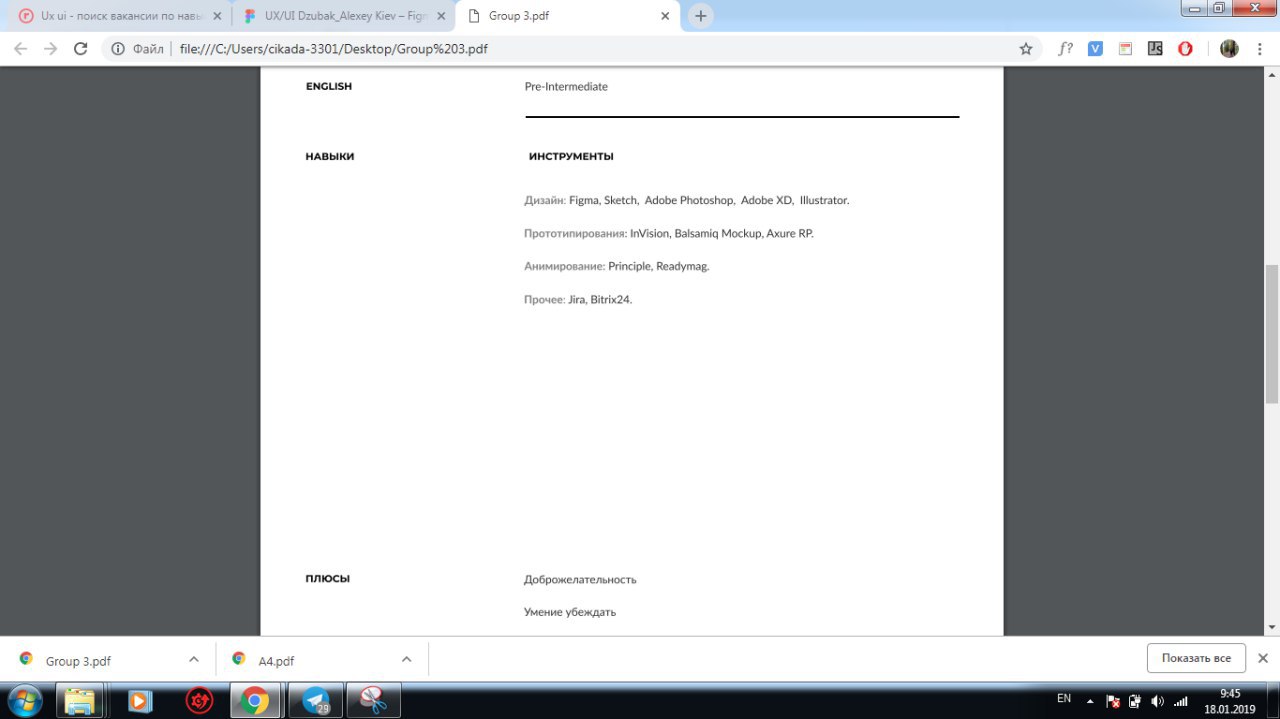This screenshot has height=719, width=1280.
Task: Click the Показать все button
Action: click(1196, 658)
